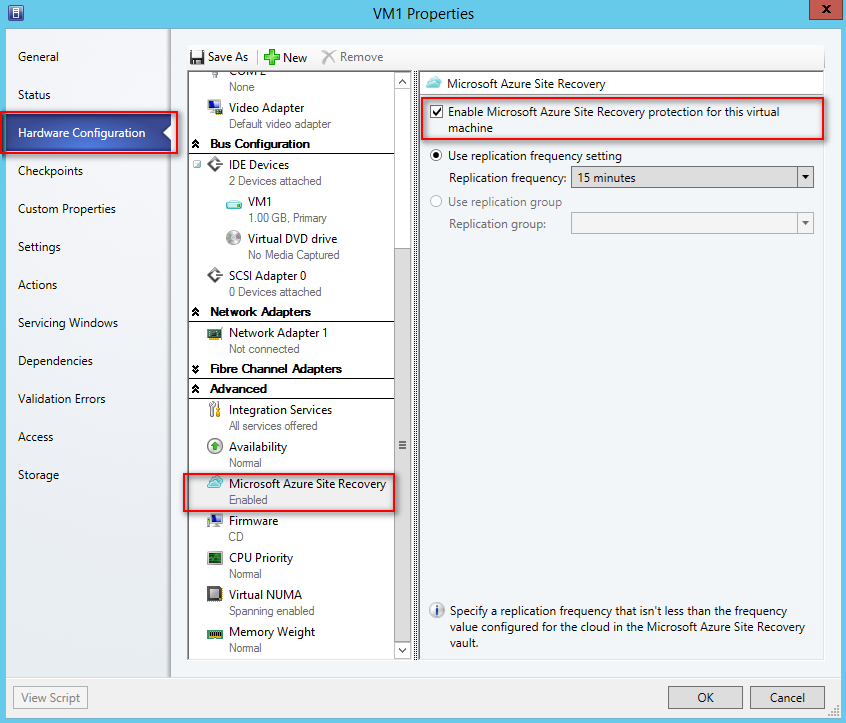Click the Save As label in toolbar
Screen dimensions: 846x723
[228, 57]
